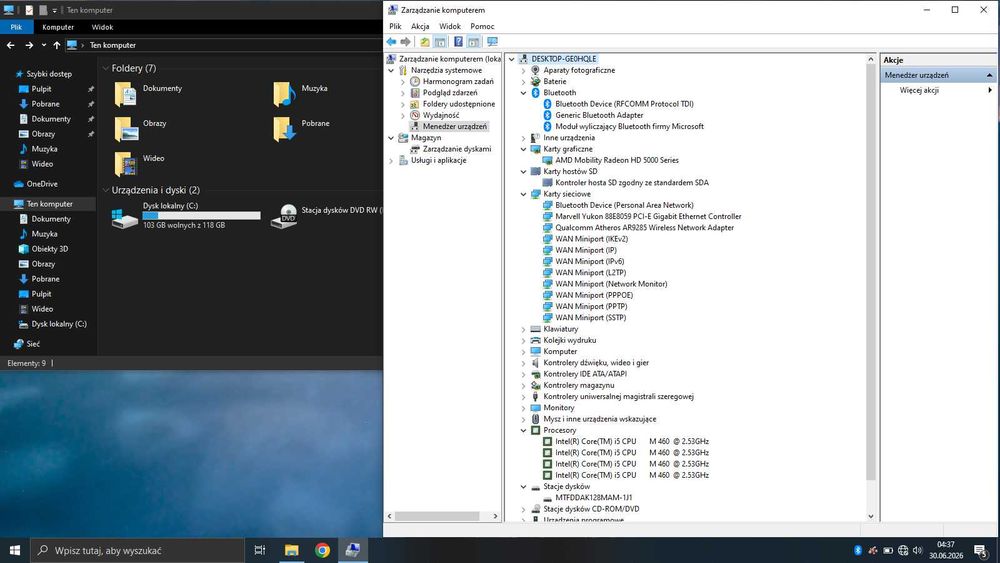Select the Bluetooth category icon in device tree

coord(535,93)
